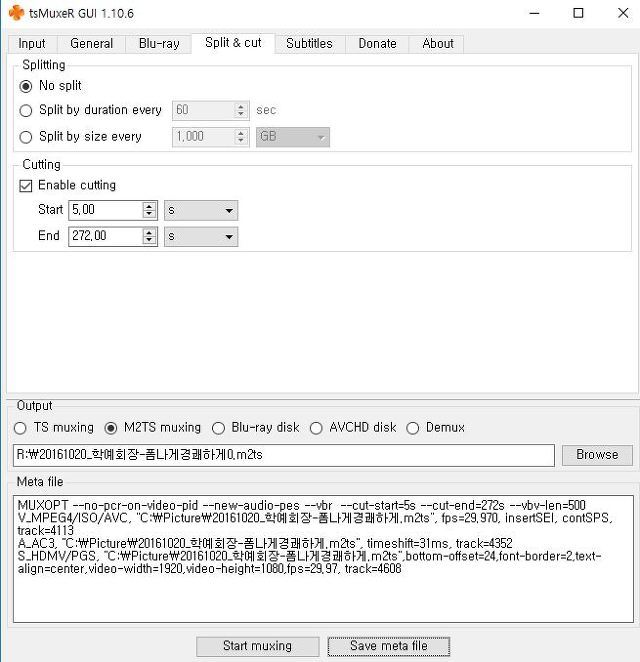Viewport: 640px width, 662px height.
Task: Decrease cut Start value with down arrow
Action: [149, 214]
